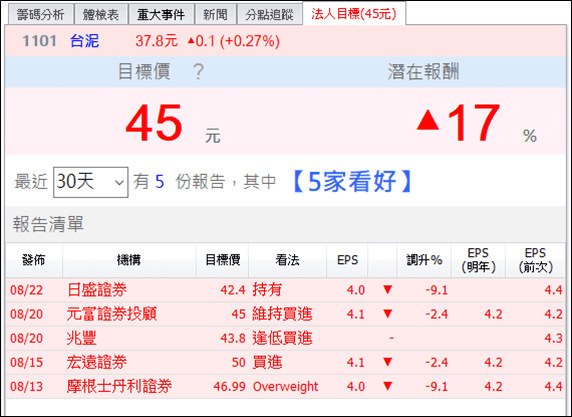Click the down arrow in 元富證券投顧 row
Image resolution: width=572 pixels, height=417 pixels.
[x=387, y=314]
